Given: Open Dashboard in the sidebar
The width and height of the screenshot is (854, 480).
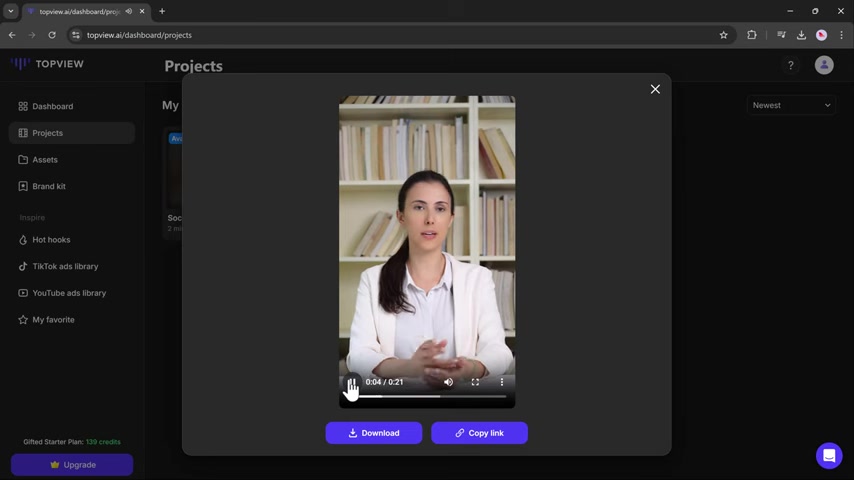Looking at the screenshot, I should tap(71, 106).
